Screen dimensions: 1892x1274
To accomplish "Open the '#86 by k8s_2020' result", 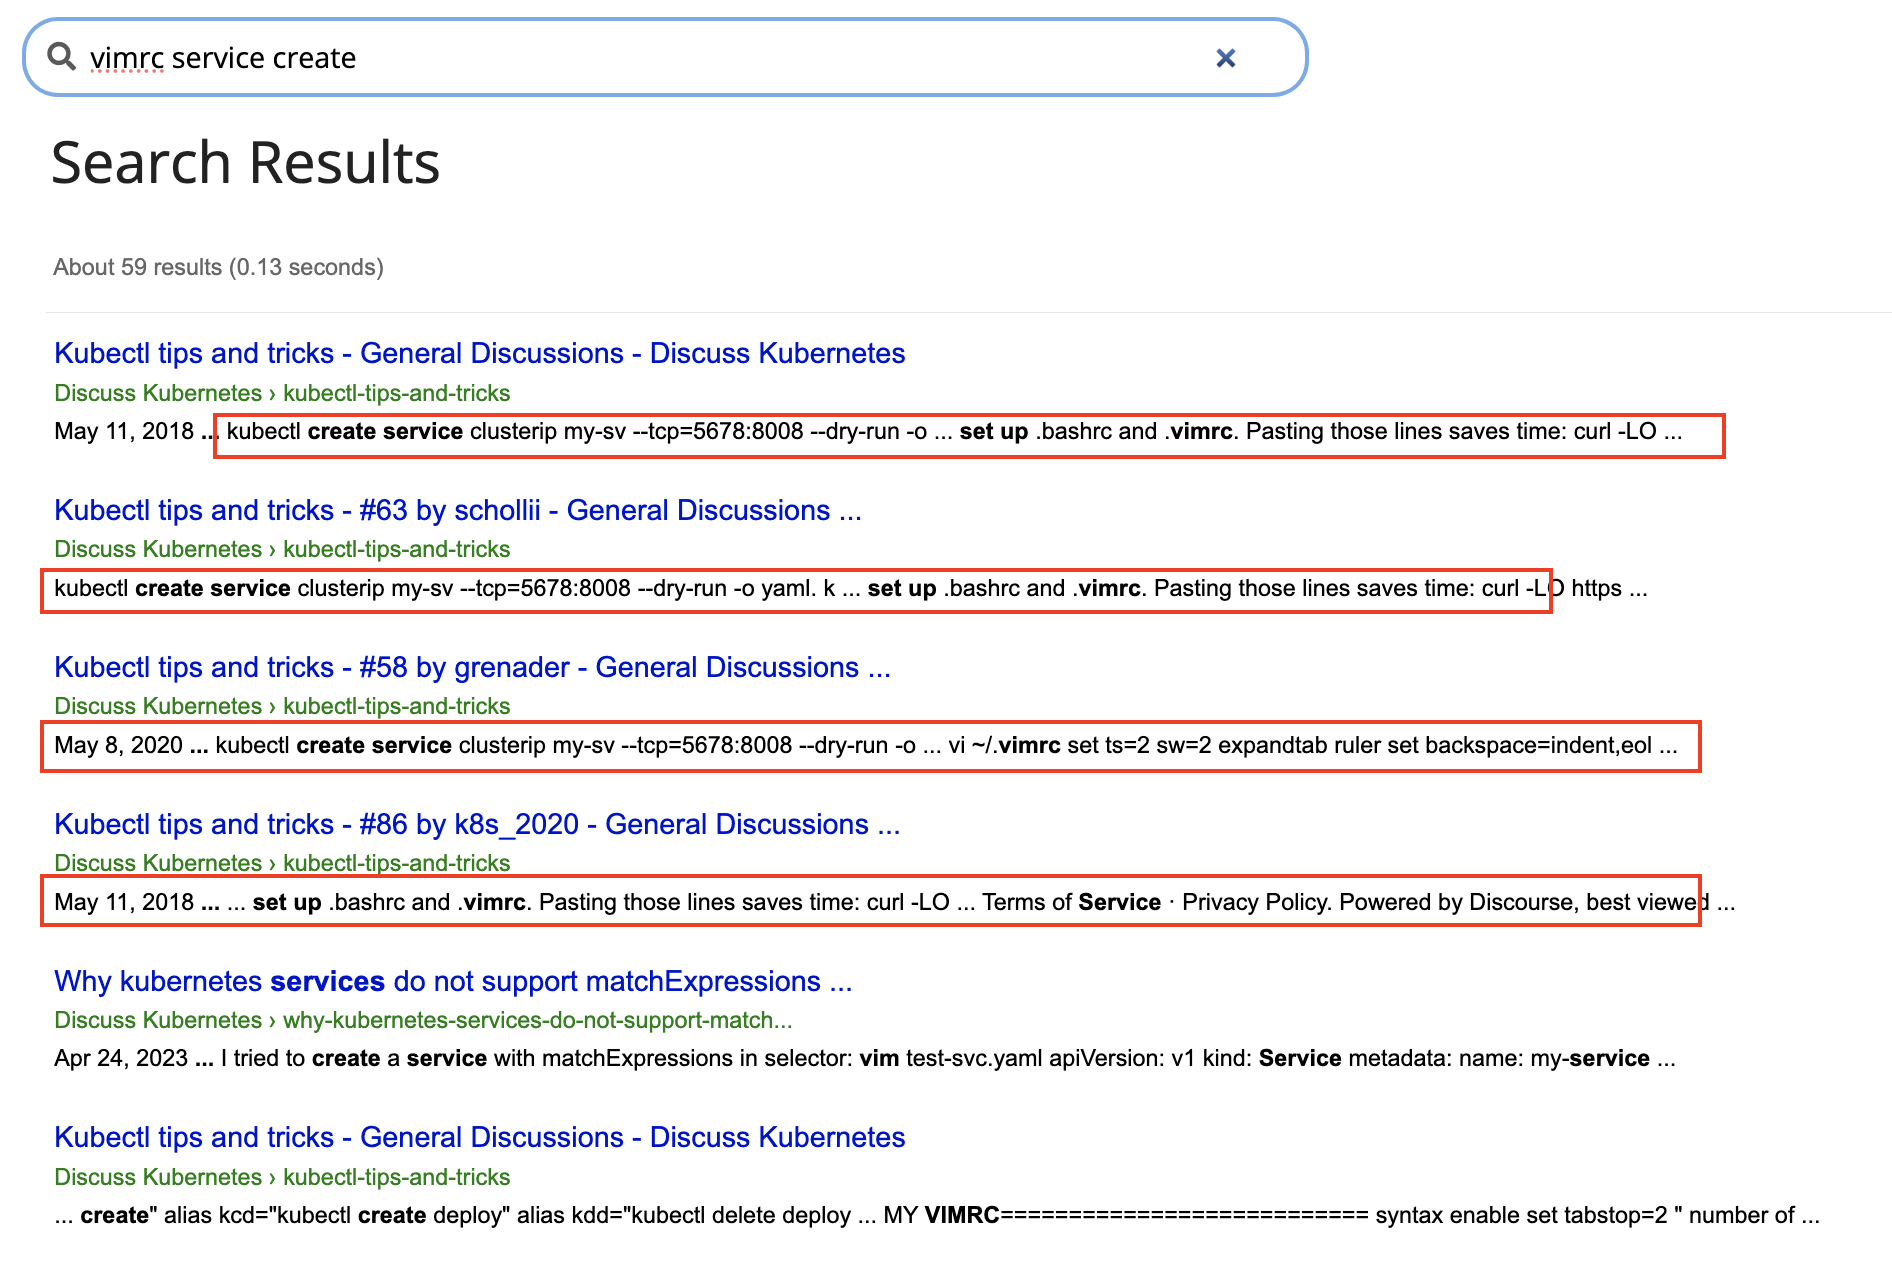I will (x=477, y=824).
